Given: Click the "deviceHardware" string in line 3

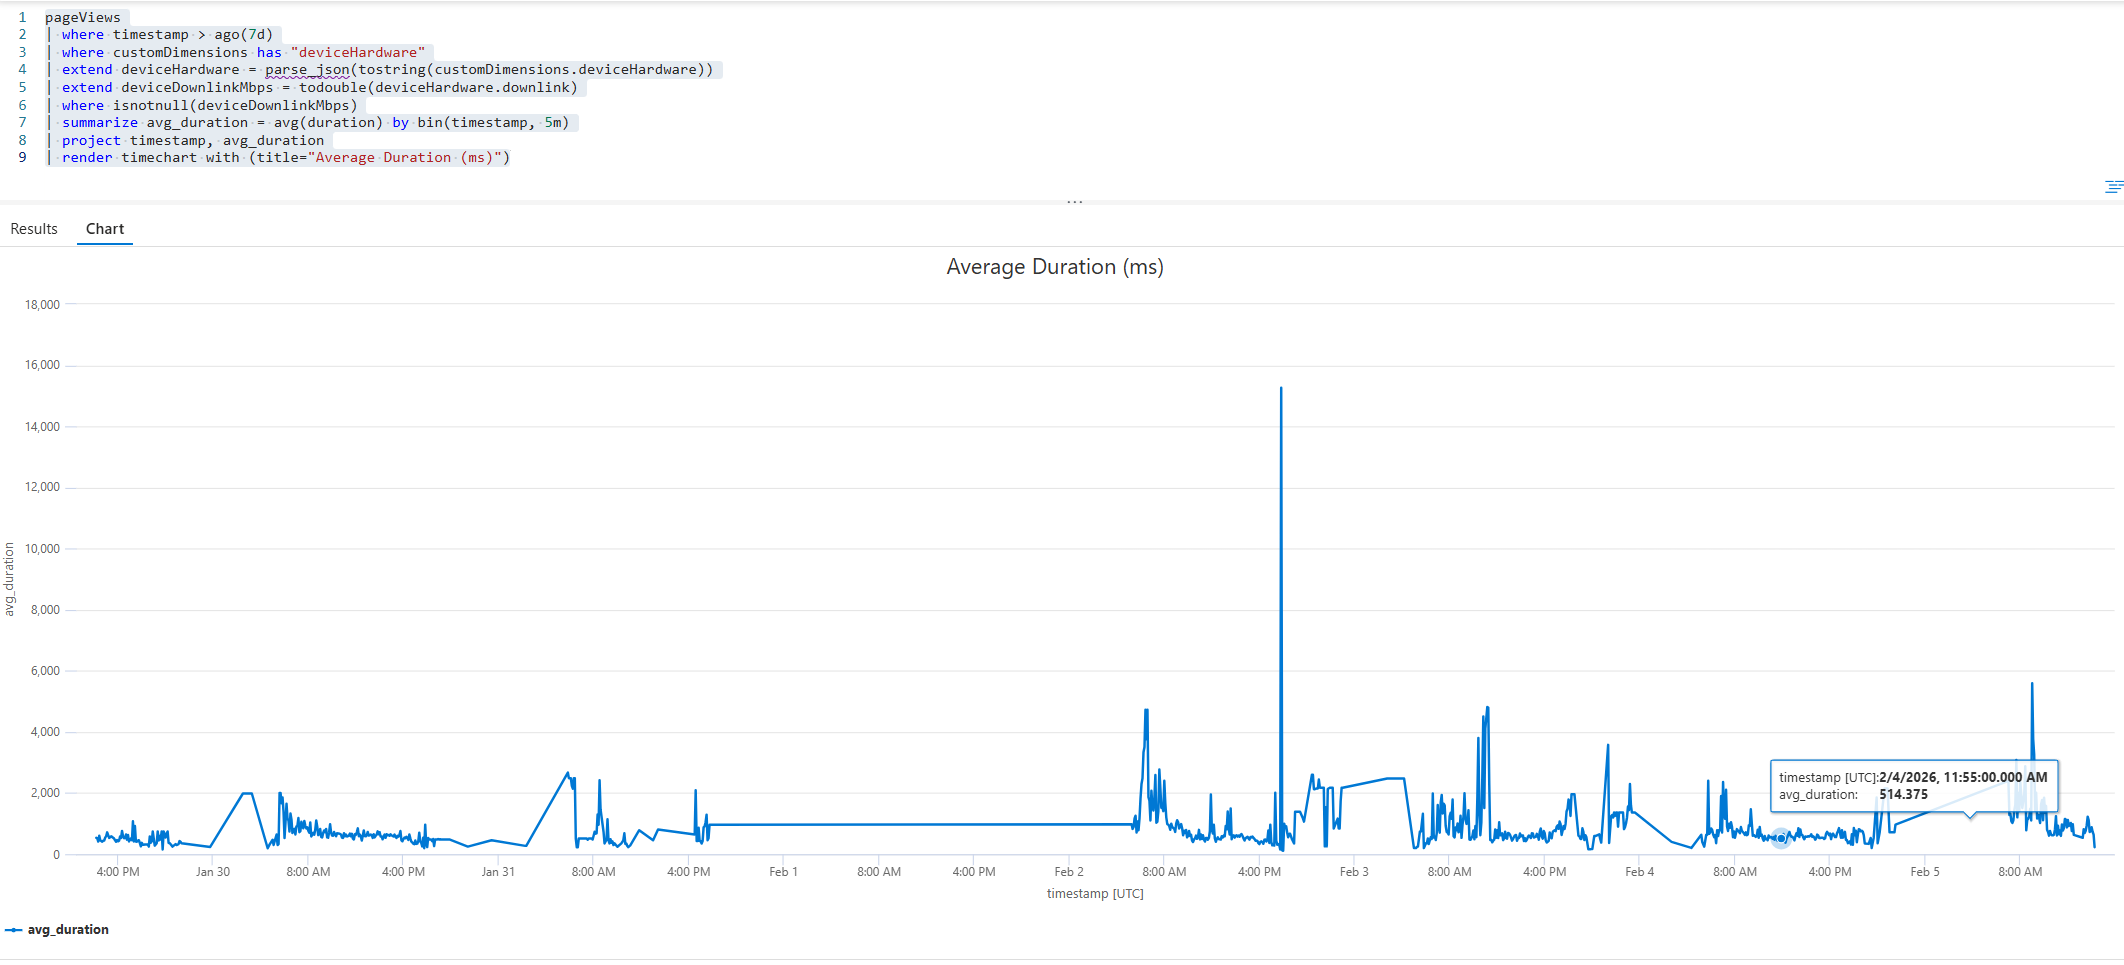Looking at the screenshot, I should [x=357, y=52].
